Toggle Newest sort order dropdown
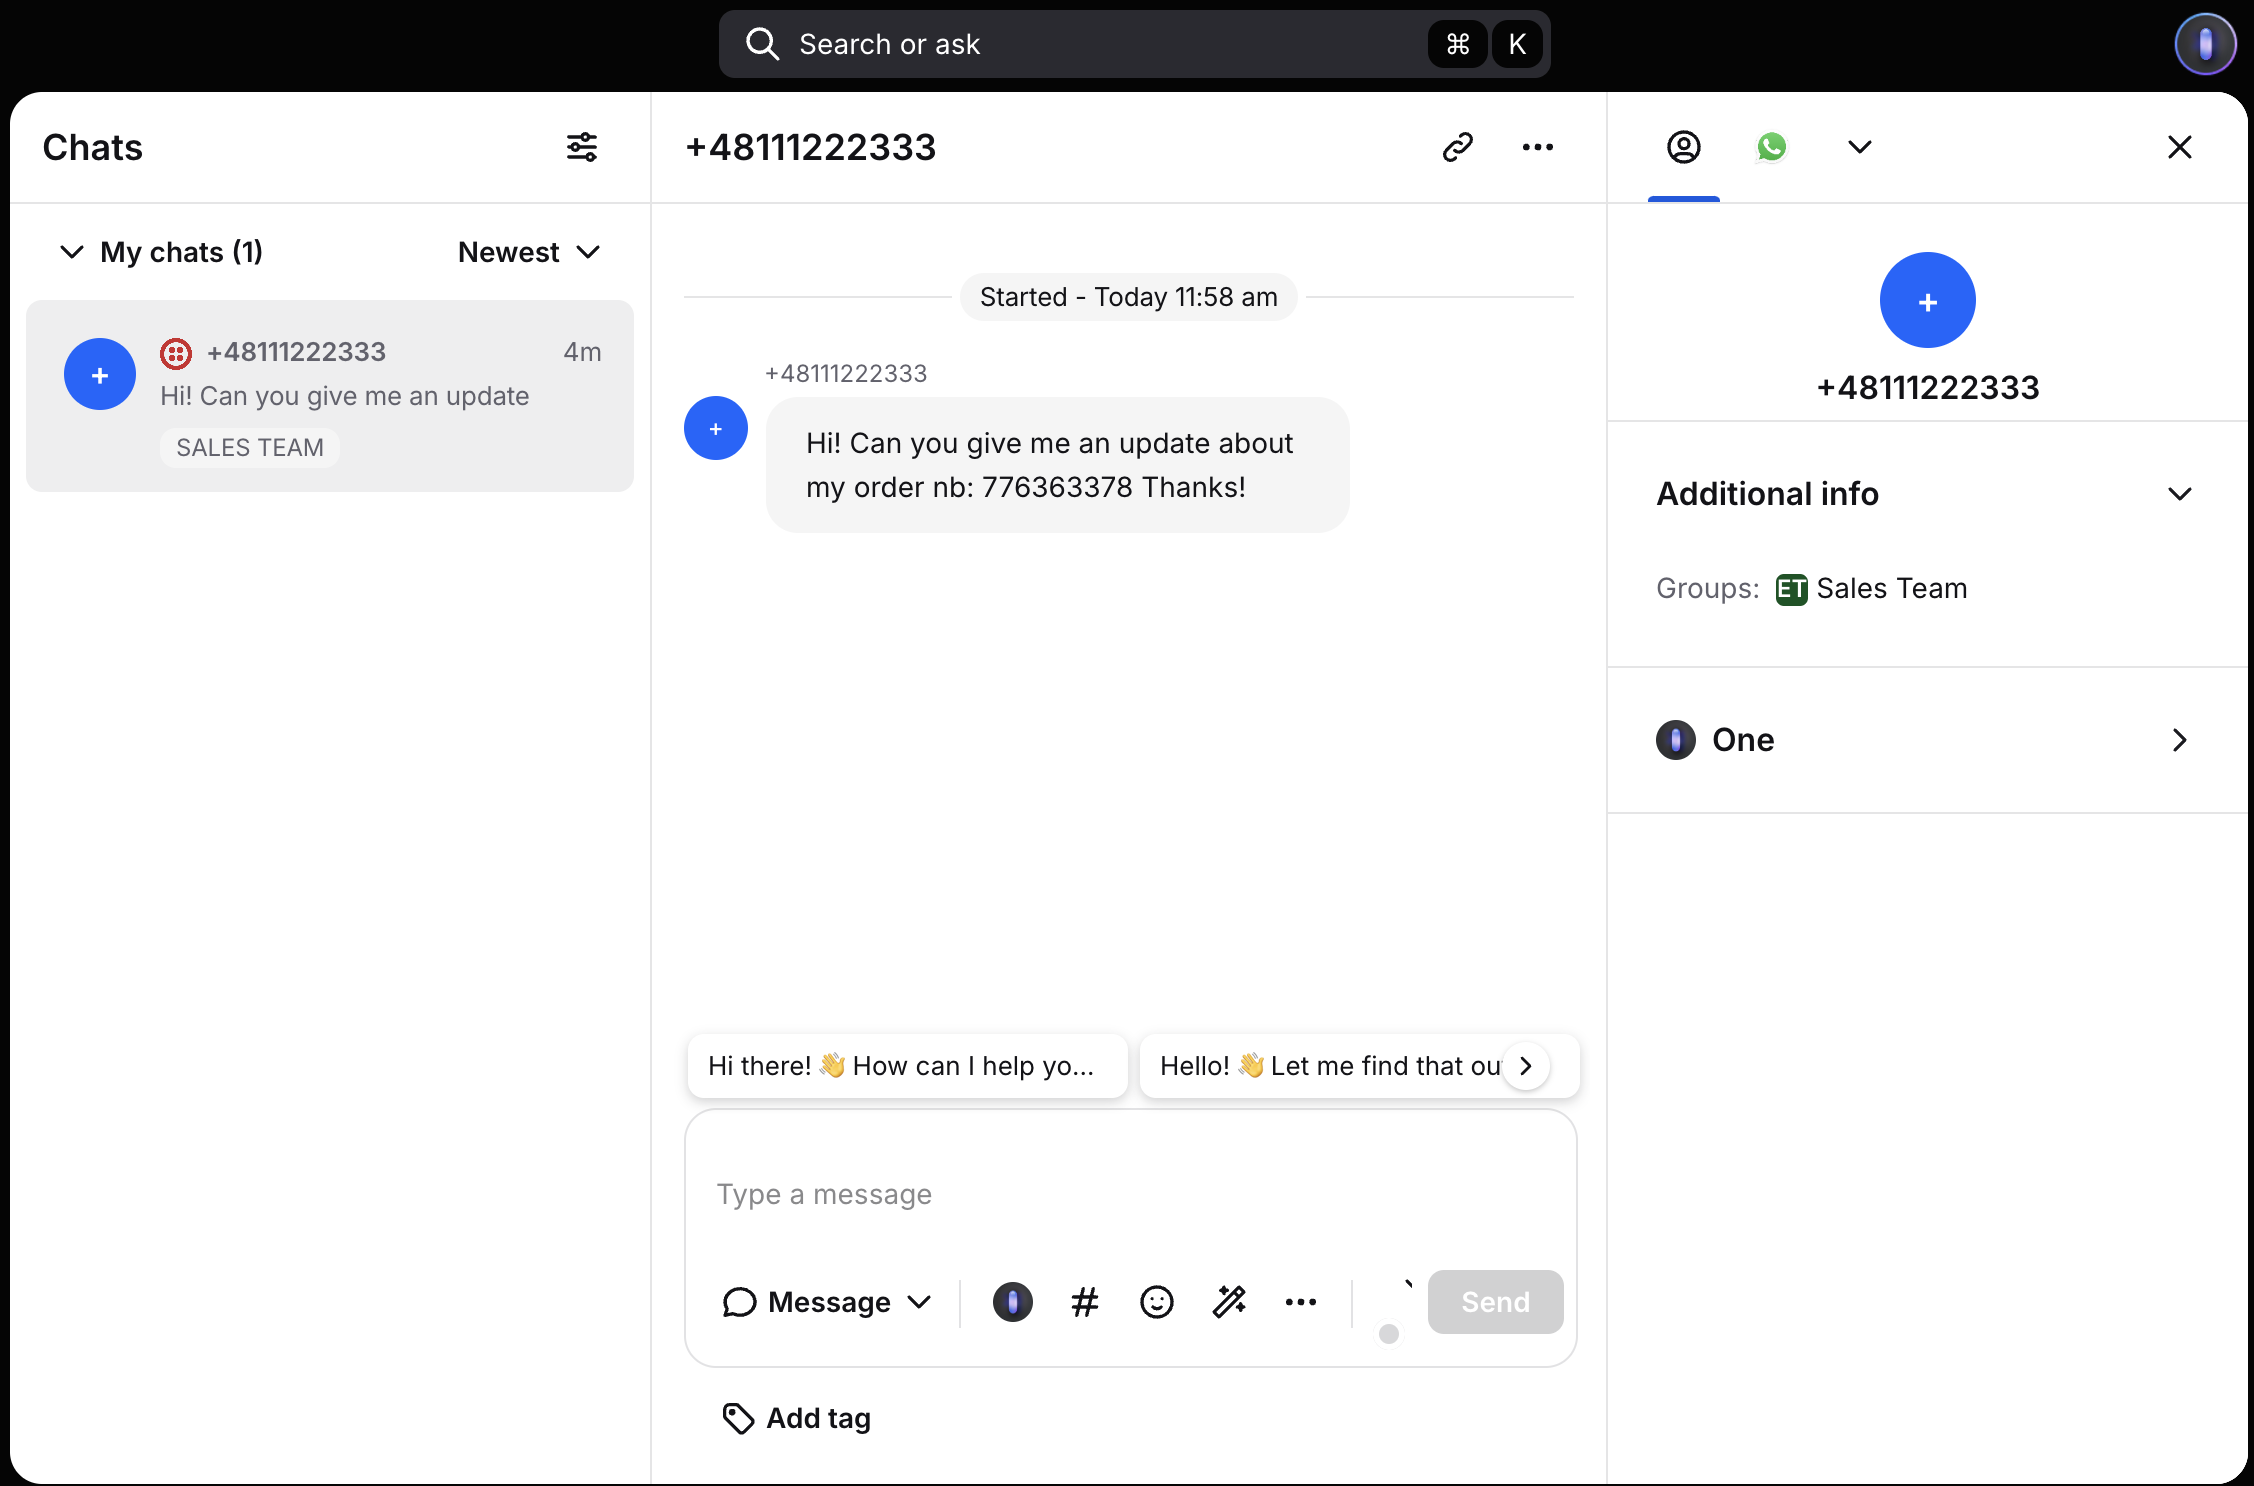 527,252
